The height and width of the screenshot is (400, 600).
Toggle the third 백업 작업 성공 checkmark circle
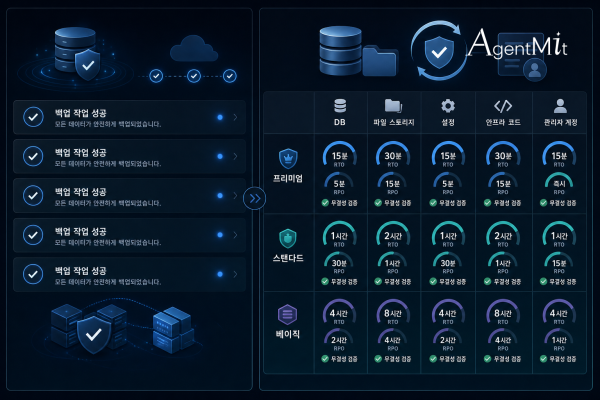click(33, 196)
